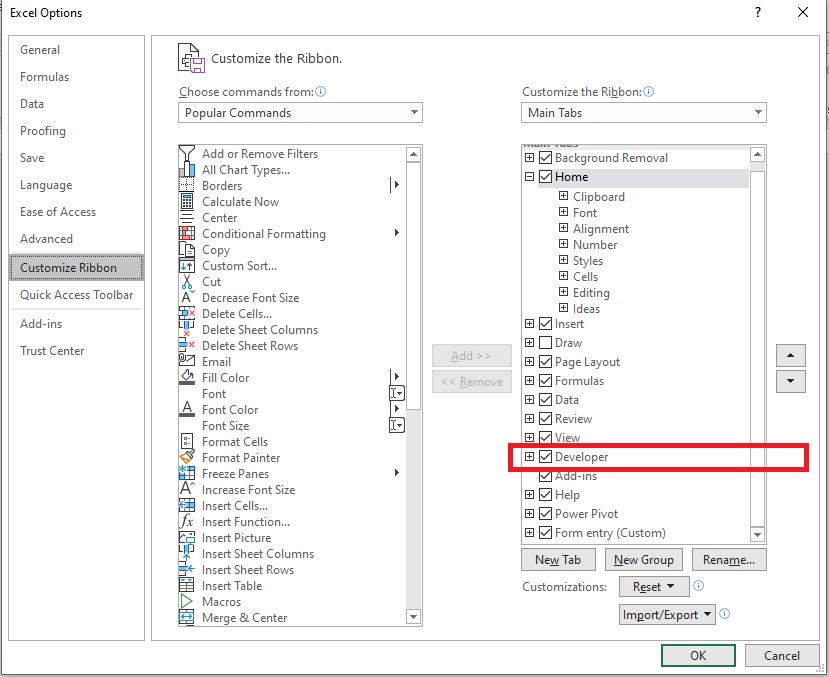The width and height of the screenshot is (829, 677).
Task: Switch to the Quick Access Toolbar section
Action: tap(76, 295)
